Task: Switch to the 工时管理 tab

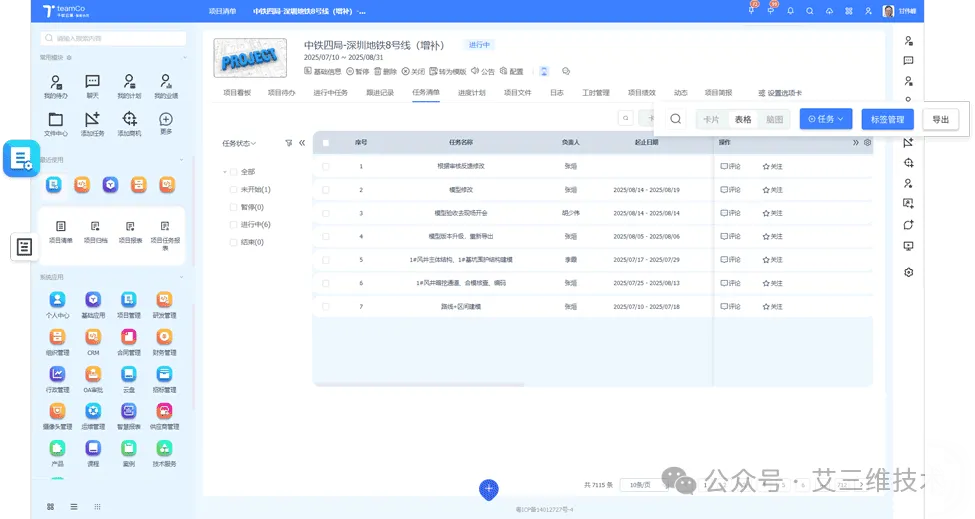Action: tap(596, 93)
